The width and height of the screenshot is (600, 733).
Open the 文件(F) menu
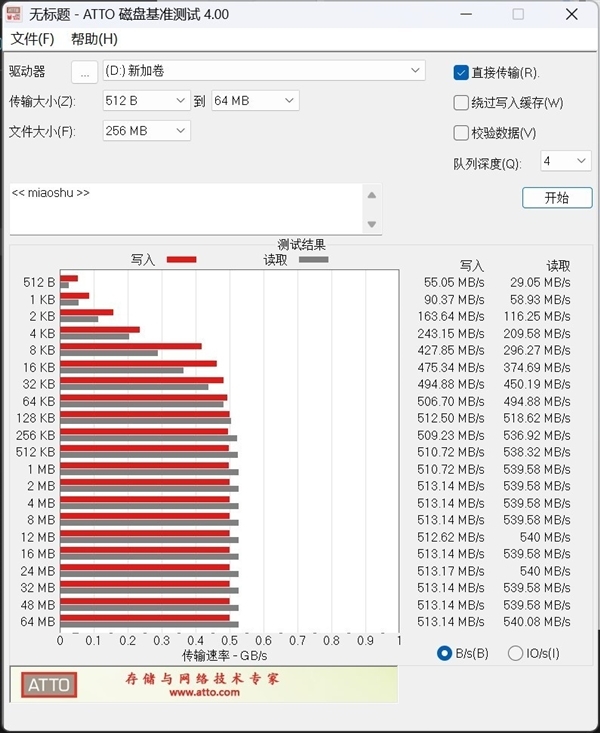click(x=32, y=39)
